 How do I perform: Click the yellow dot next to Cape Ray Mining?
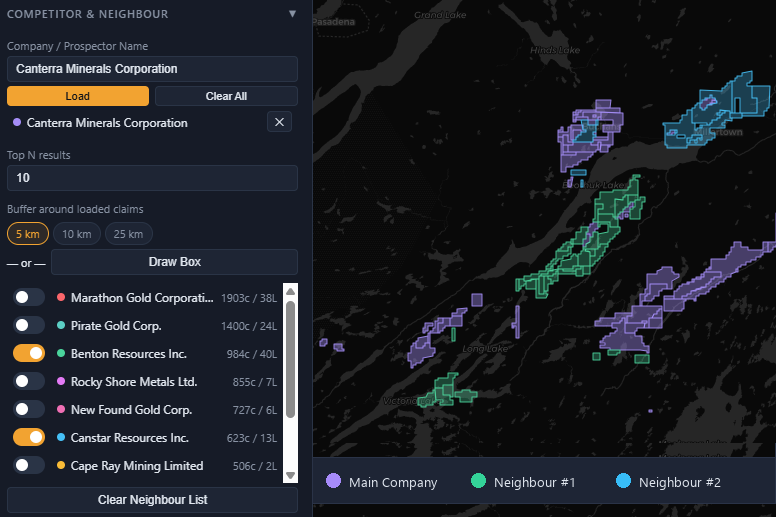click(x=61, y=465)
